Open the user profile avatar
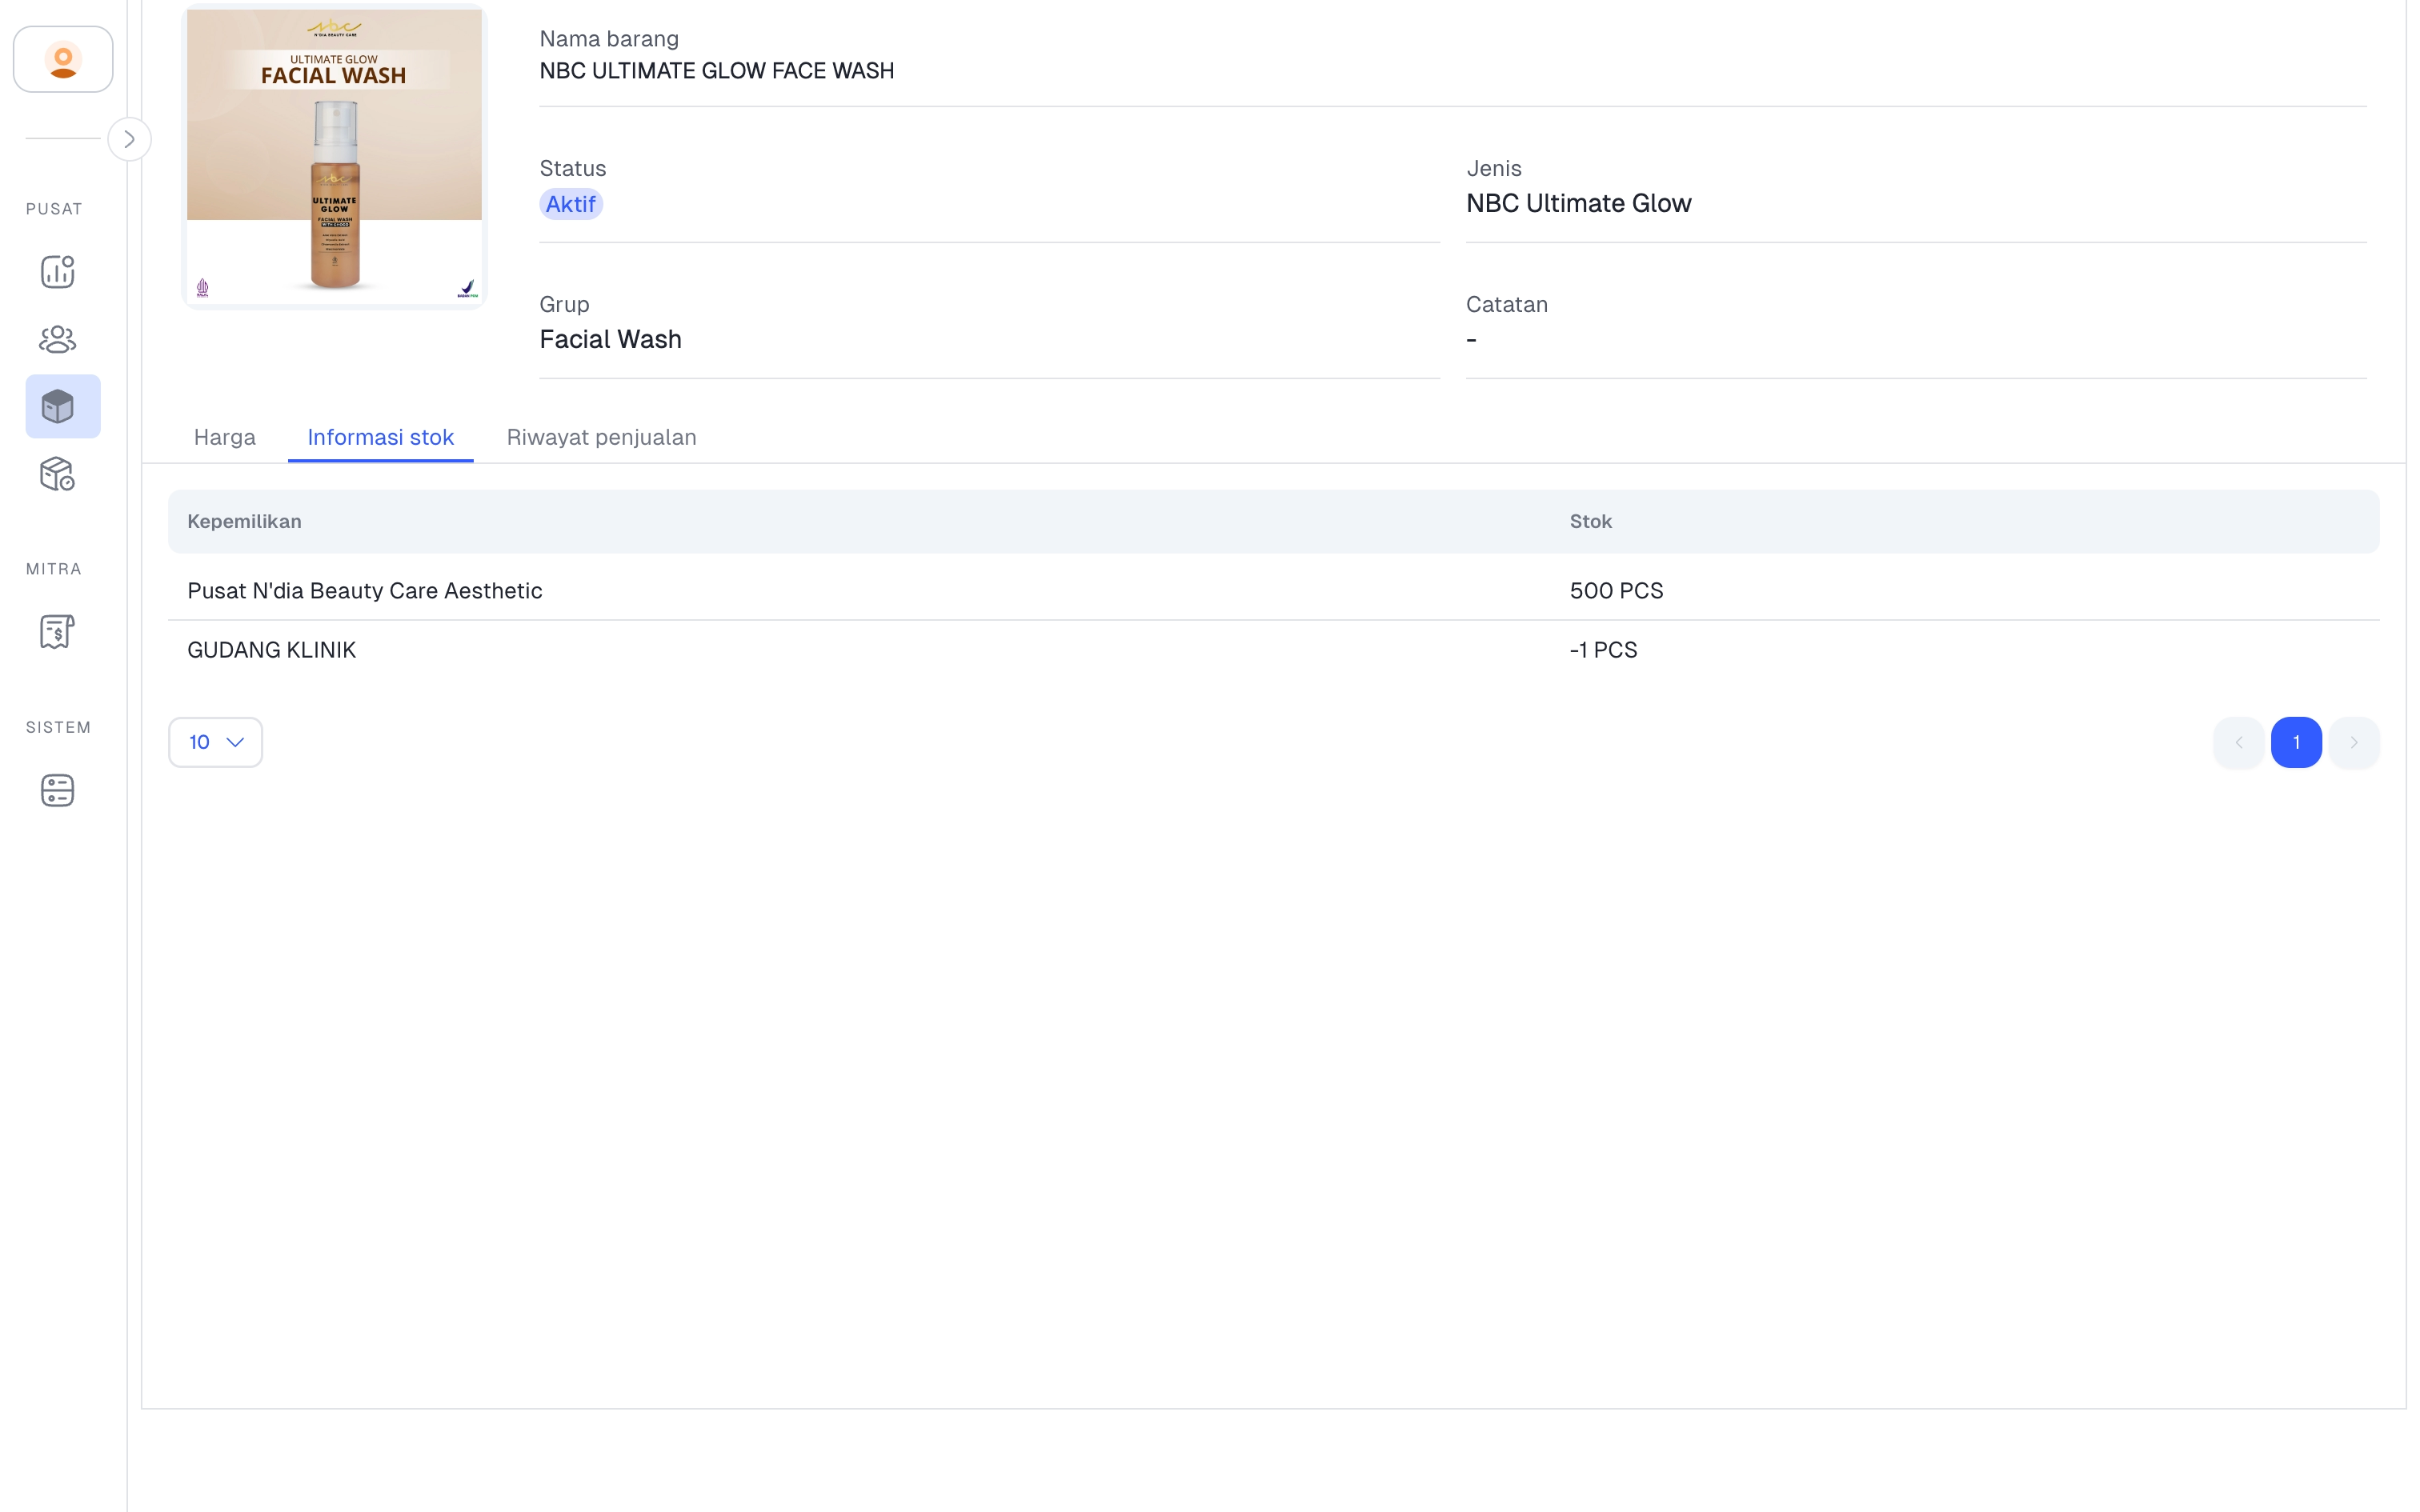The width and height of the screenshot is (2420, 1512). click(x=63, y=59)
